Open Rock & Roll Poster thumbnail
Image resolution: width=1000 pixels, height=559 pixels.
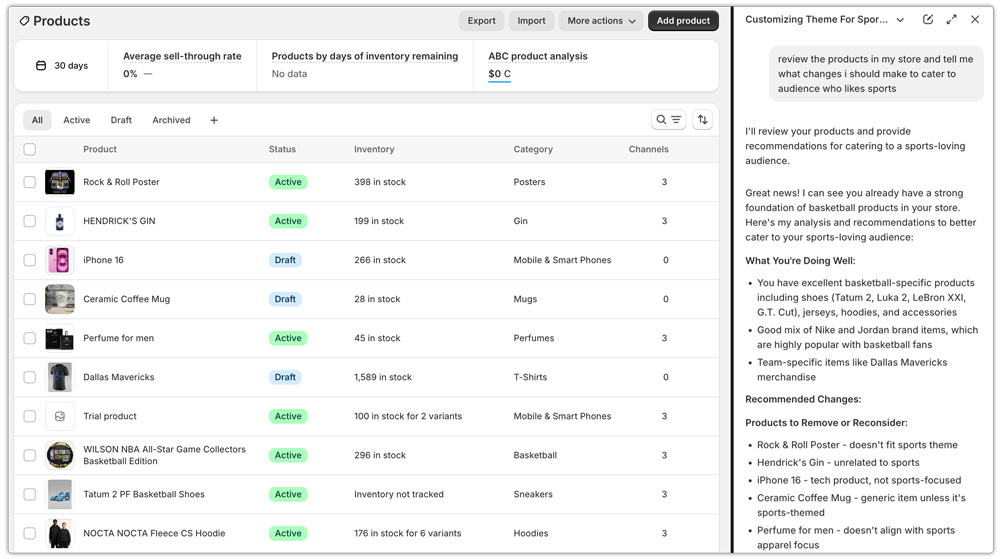[60, 182]
